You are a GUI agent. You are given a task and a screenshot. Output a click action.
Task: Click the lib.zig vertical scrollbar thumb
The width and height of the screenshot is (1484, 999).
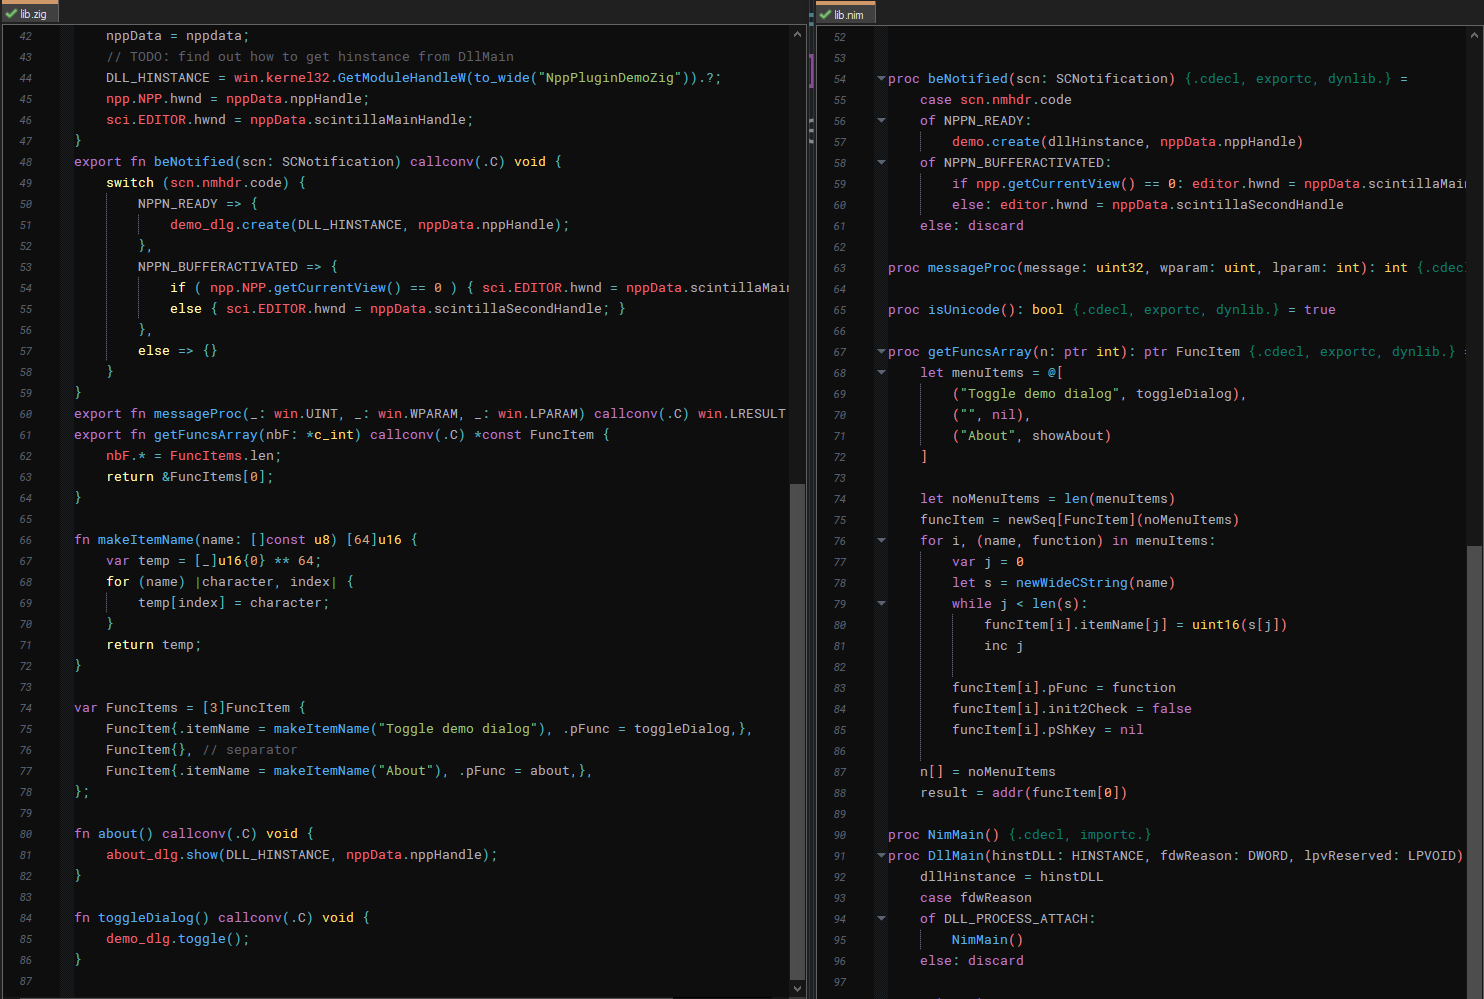(797, 730)
